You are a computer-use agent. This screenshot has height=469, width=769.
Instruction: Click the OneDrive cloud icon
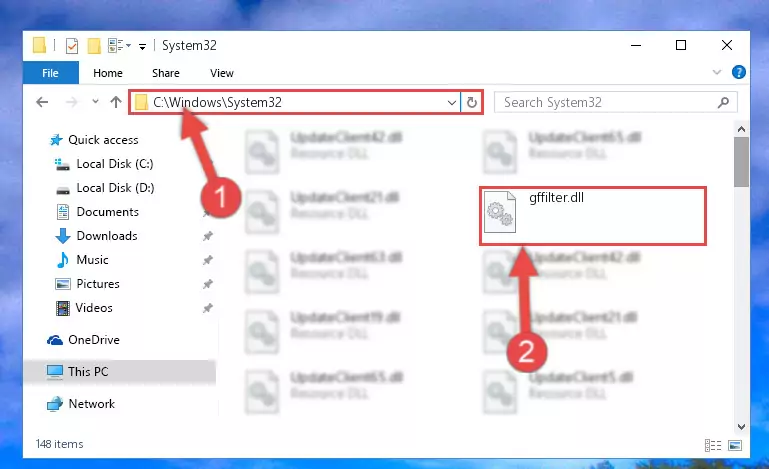coord(55,340)
